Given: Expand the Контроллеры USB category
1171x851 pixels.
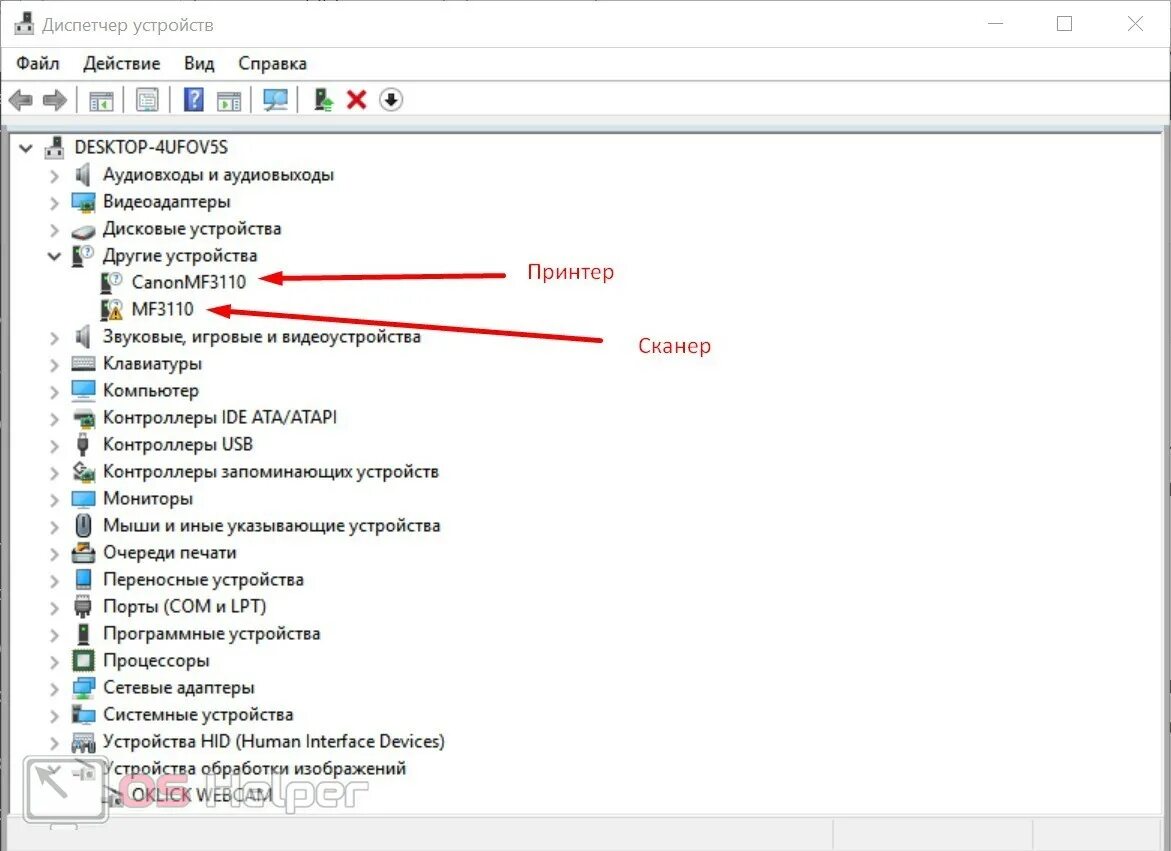Looking at the screenshot, I should (54, 446).
